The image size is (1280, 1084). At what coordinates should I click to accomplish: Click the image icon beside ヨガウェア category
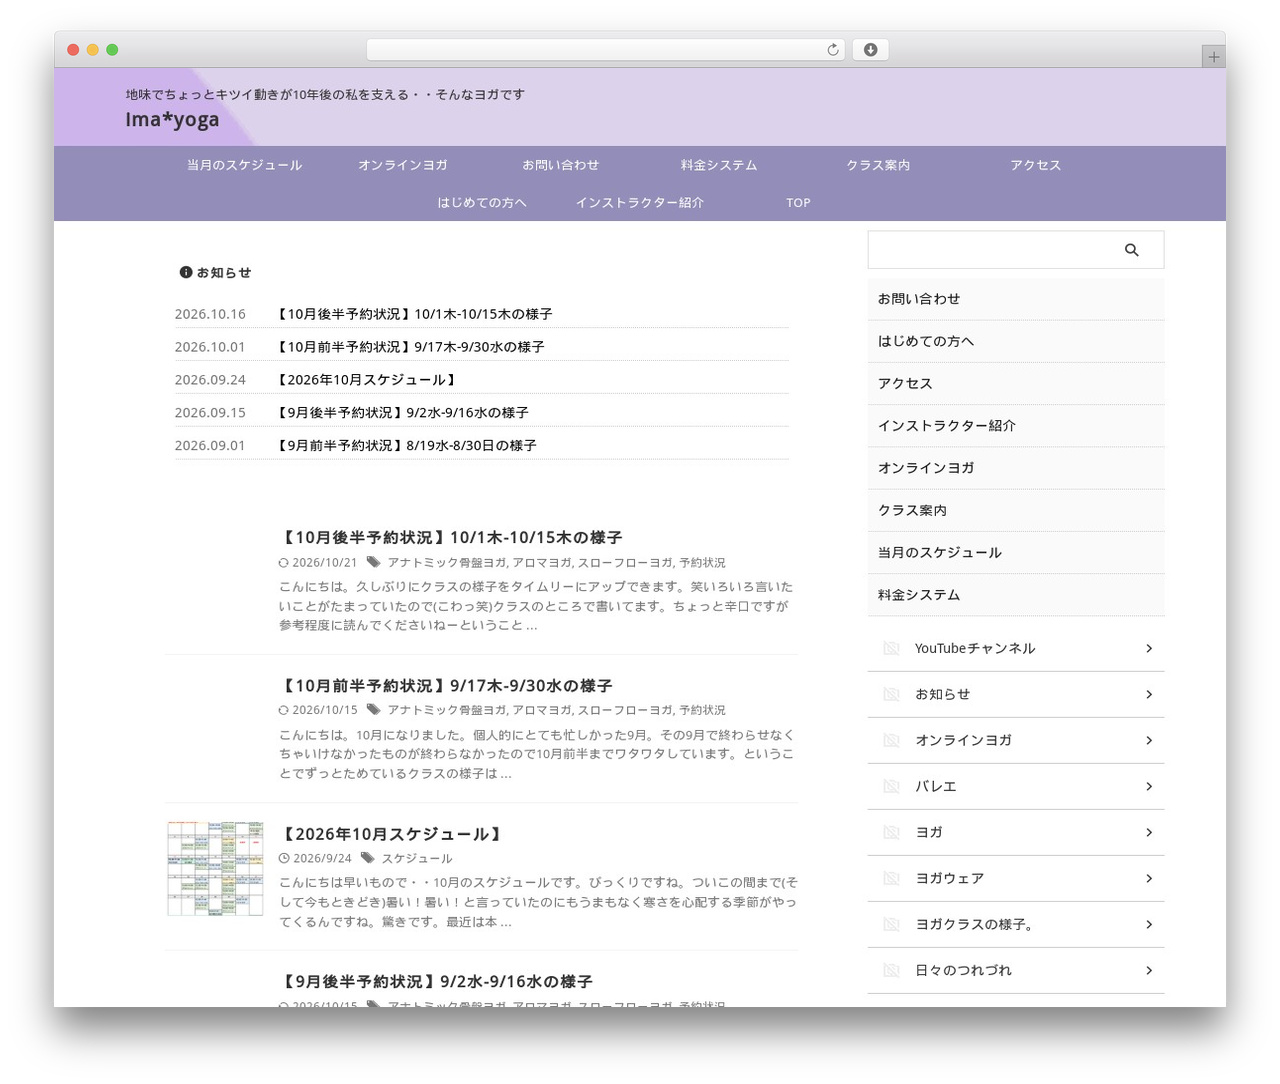pyautogui.click(x=891, y=878)
